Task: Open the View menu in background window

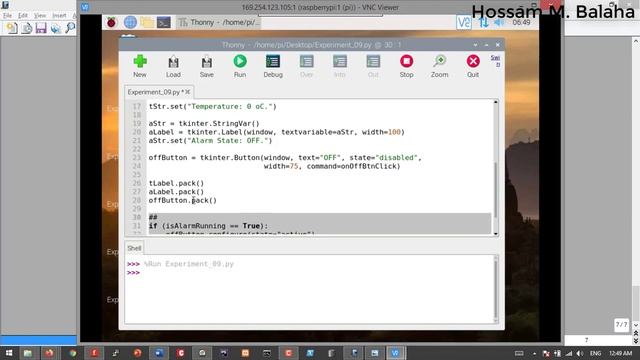Action: pos(40,16)
